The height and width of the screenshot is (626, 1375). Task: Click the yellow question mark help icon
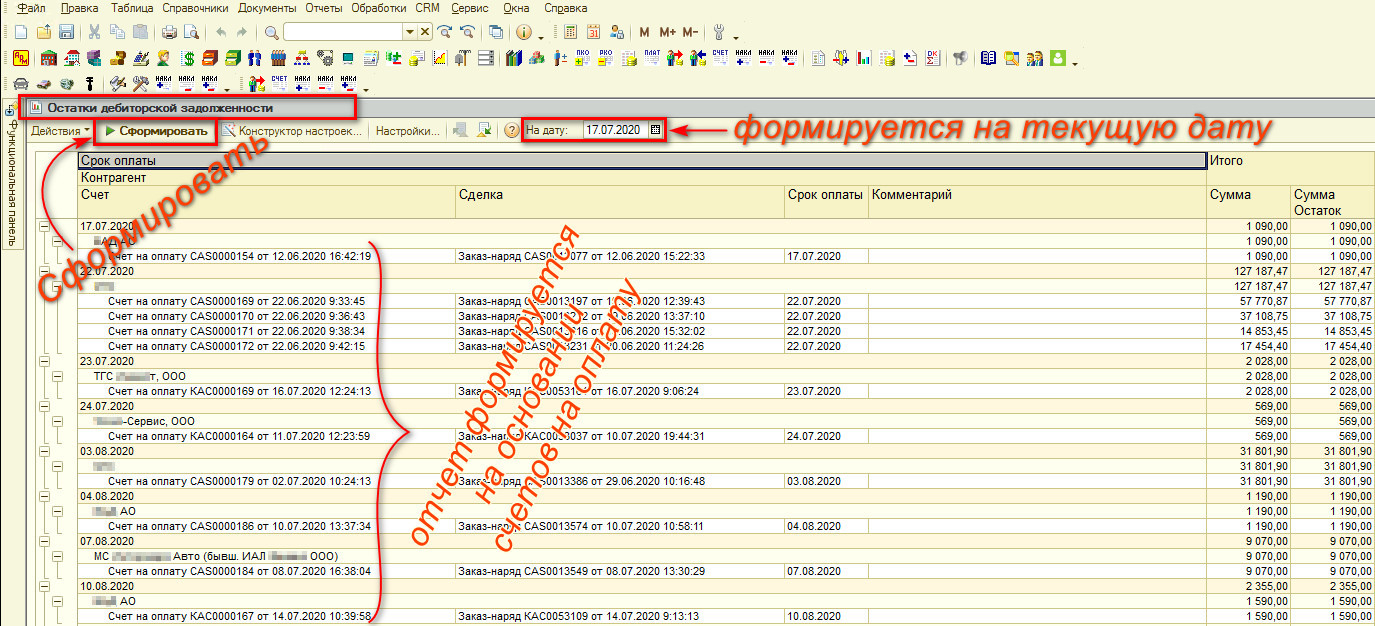(x=511, y=130)
